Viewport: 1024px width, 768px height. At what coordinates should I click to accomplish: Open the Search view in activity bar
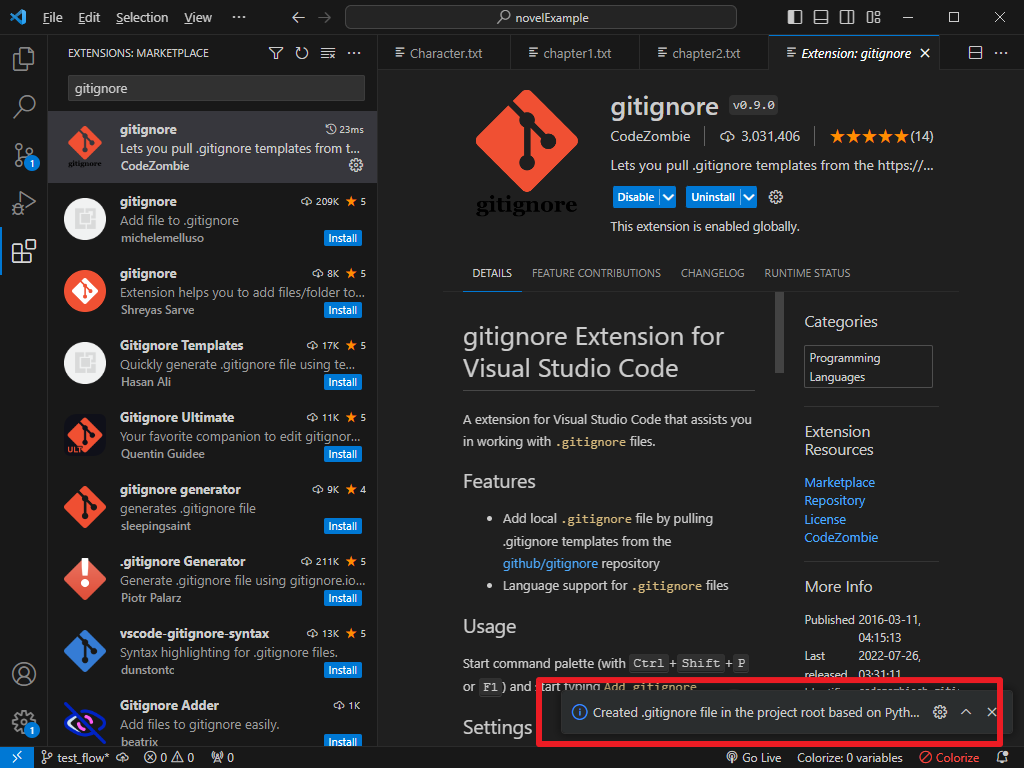click(24, 106)
